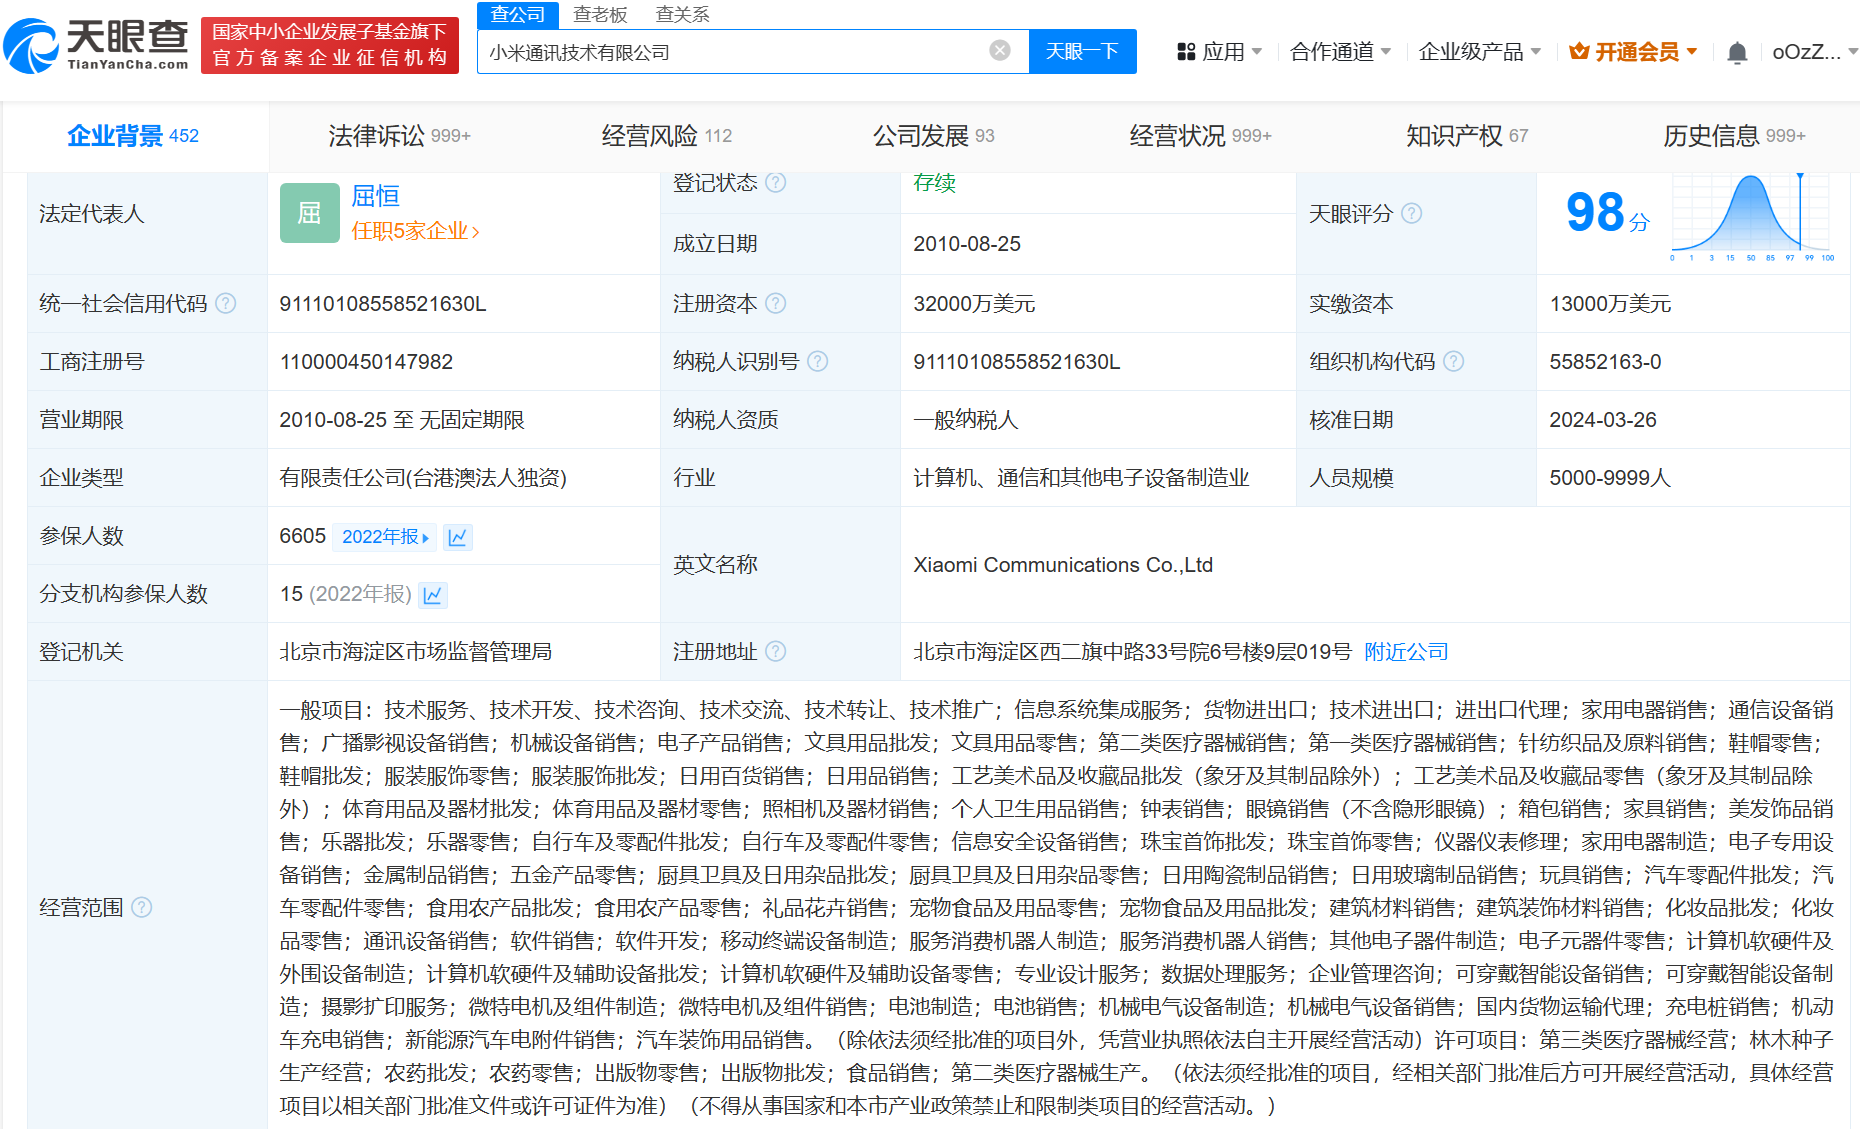
Task: Open the insured headcount trend chart icon
Action: point(458,537)
